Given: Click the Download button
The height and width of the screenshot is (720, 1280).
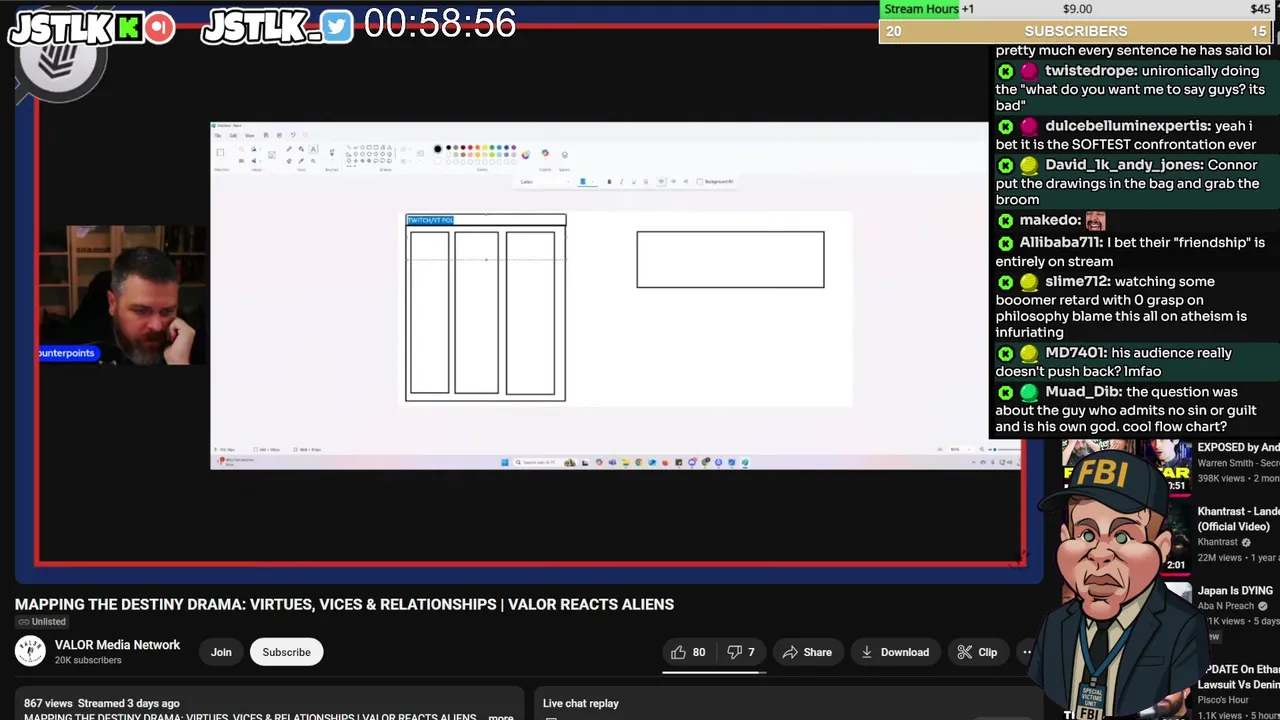Looking at the screenshot, I should click(x=894, y=652).
